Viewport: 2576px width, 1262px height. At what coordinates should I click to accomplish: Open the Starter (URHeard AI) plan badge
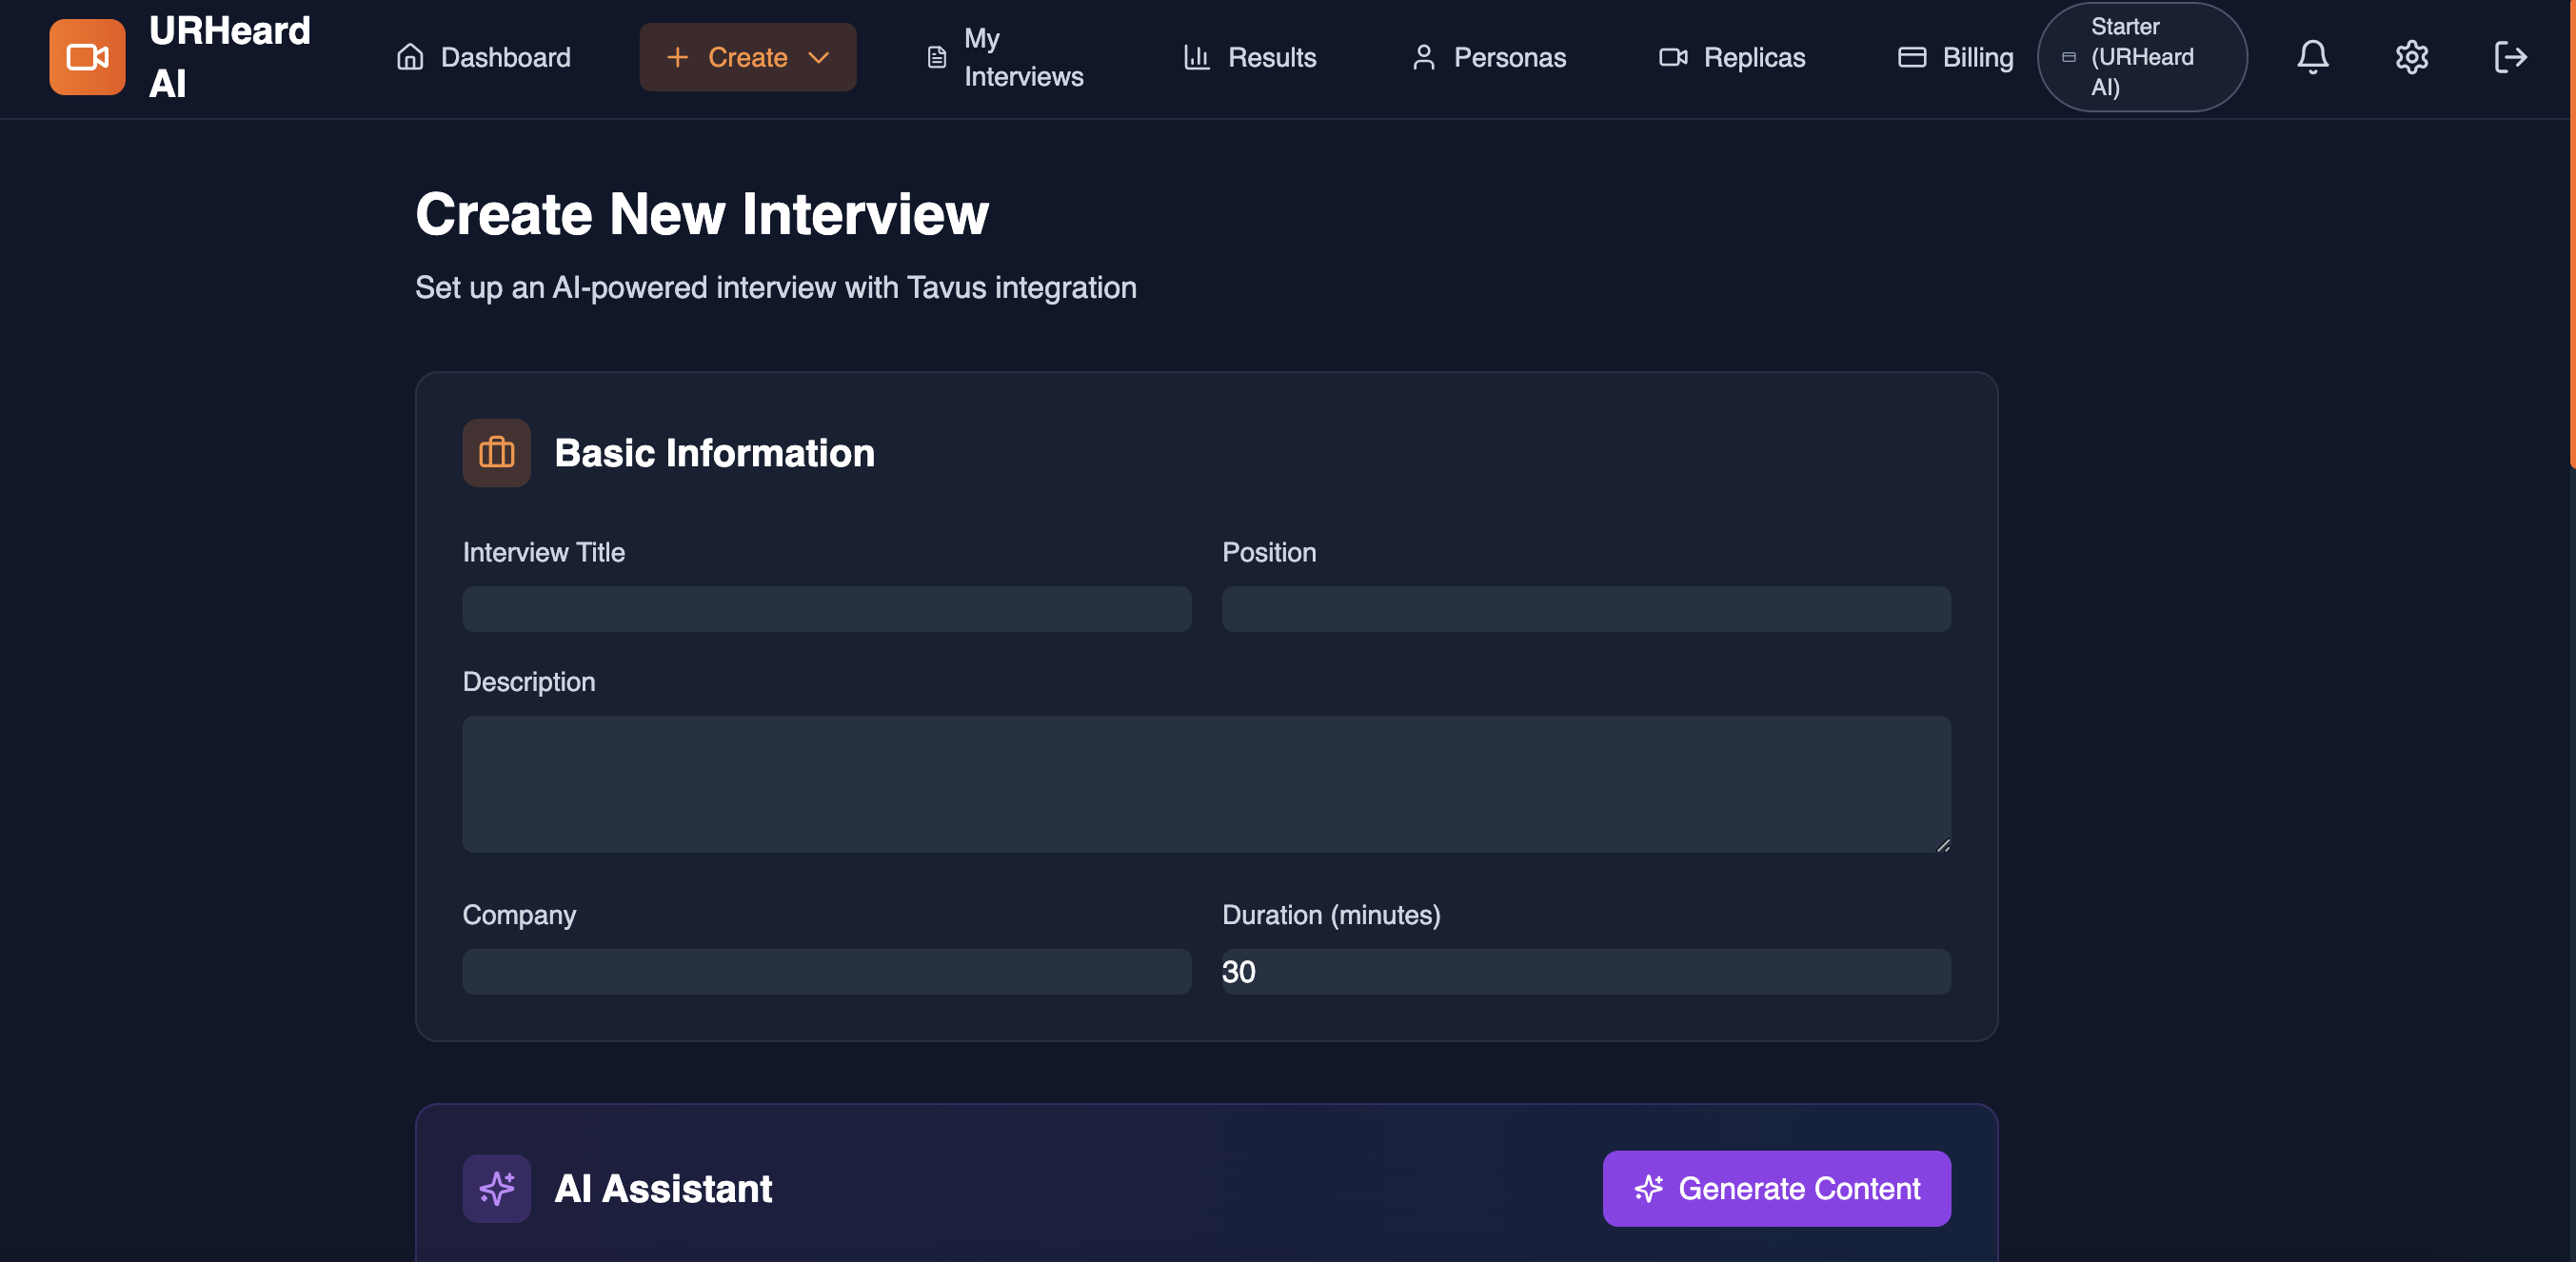coord(2141,57)
